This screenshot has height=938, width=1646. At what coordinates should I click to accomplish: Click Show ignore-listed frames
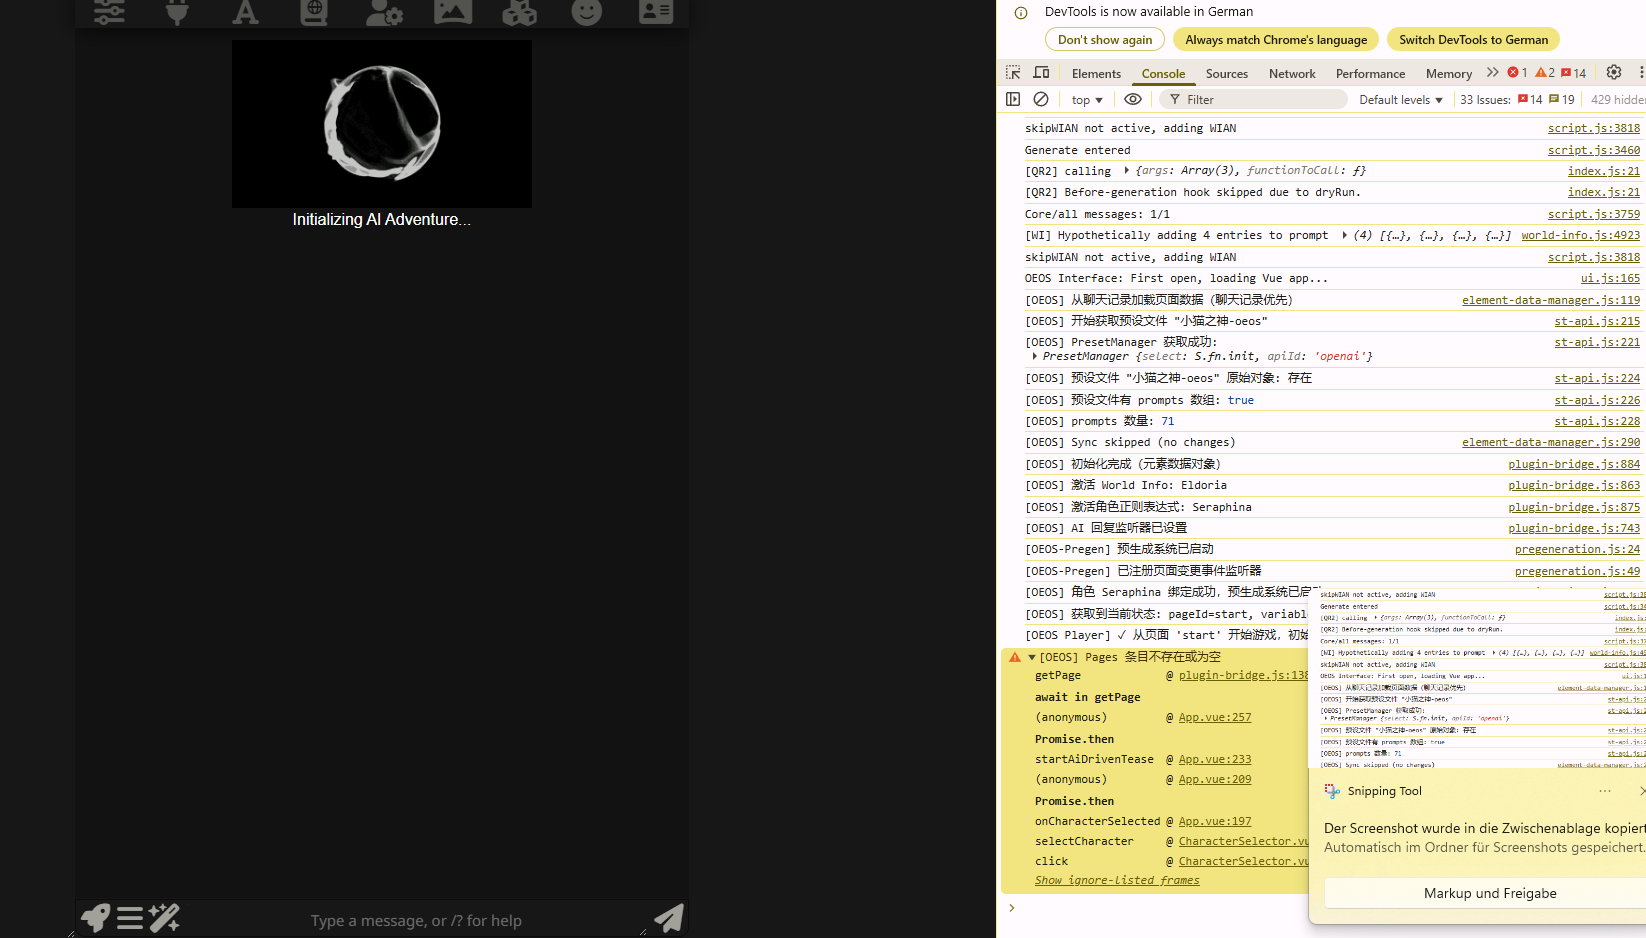click(1117, 880)
